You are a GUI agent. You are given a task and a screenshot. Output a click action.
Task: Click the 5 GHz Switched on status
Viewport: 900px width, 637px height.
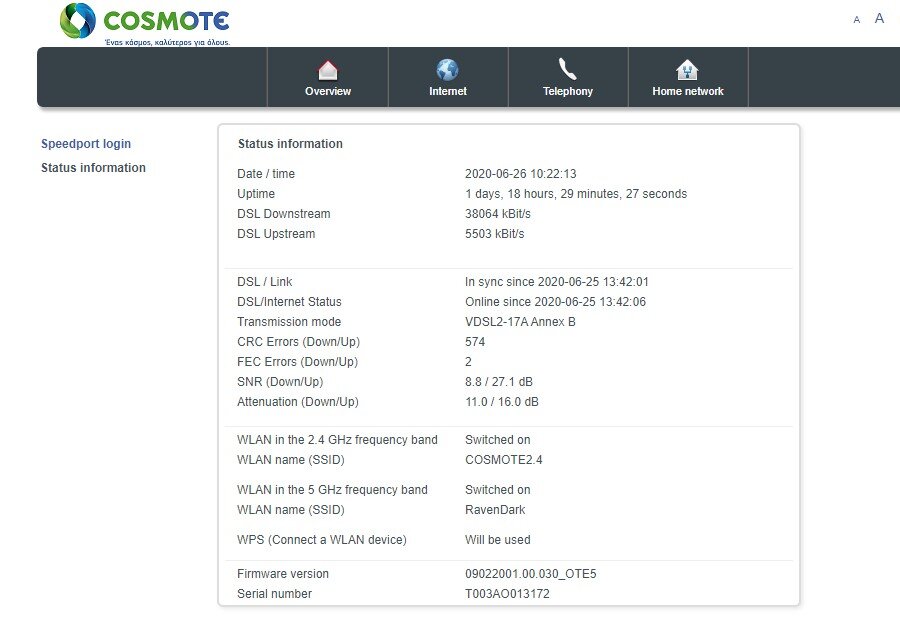point(498,490)
